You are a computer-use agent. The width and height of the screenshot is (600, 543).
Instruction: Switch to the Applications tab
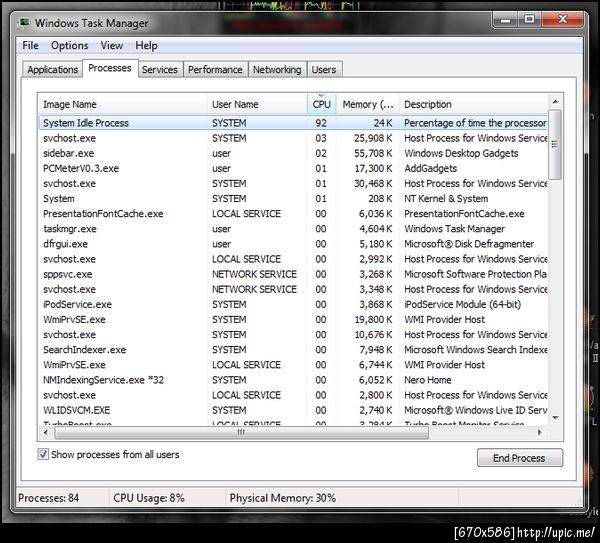52,70
